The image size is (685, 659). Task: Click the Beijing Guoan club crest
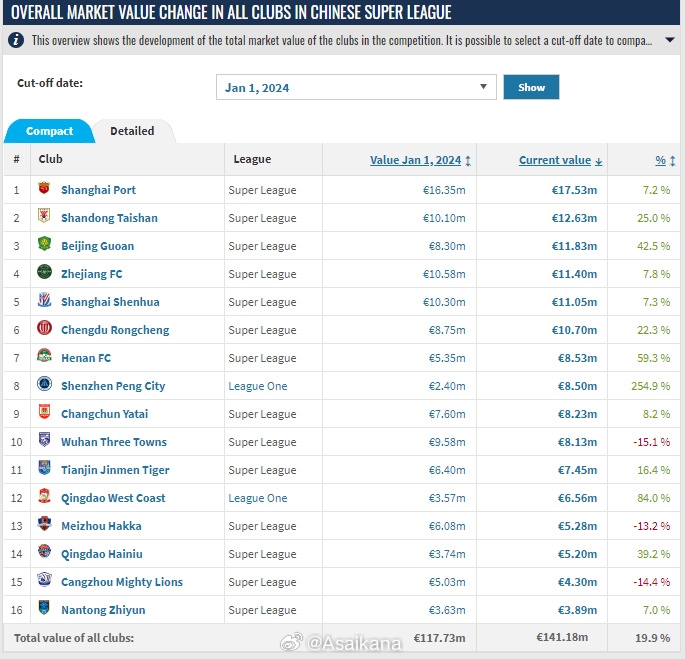pos(44,244)
